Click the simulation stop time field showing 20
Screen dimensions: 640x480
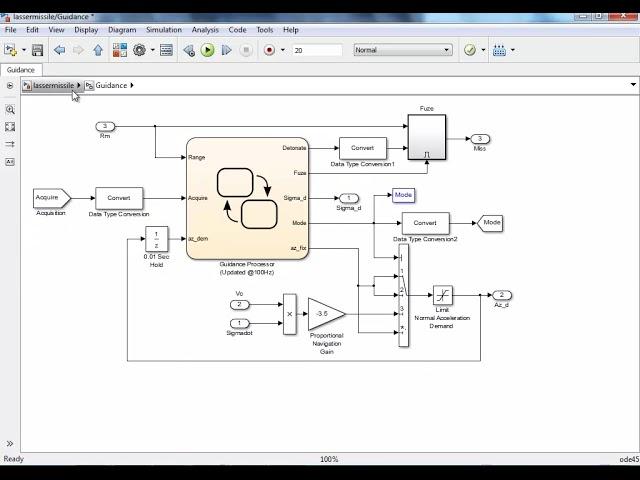point(317,50)
